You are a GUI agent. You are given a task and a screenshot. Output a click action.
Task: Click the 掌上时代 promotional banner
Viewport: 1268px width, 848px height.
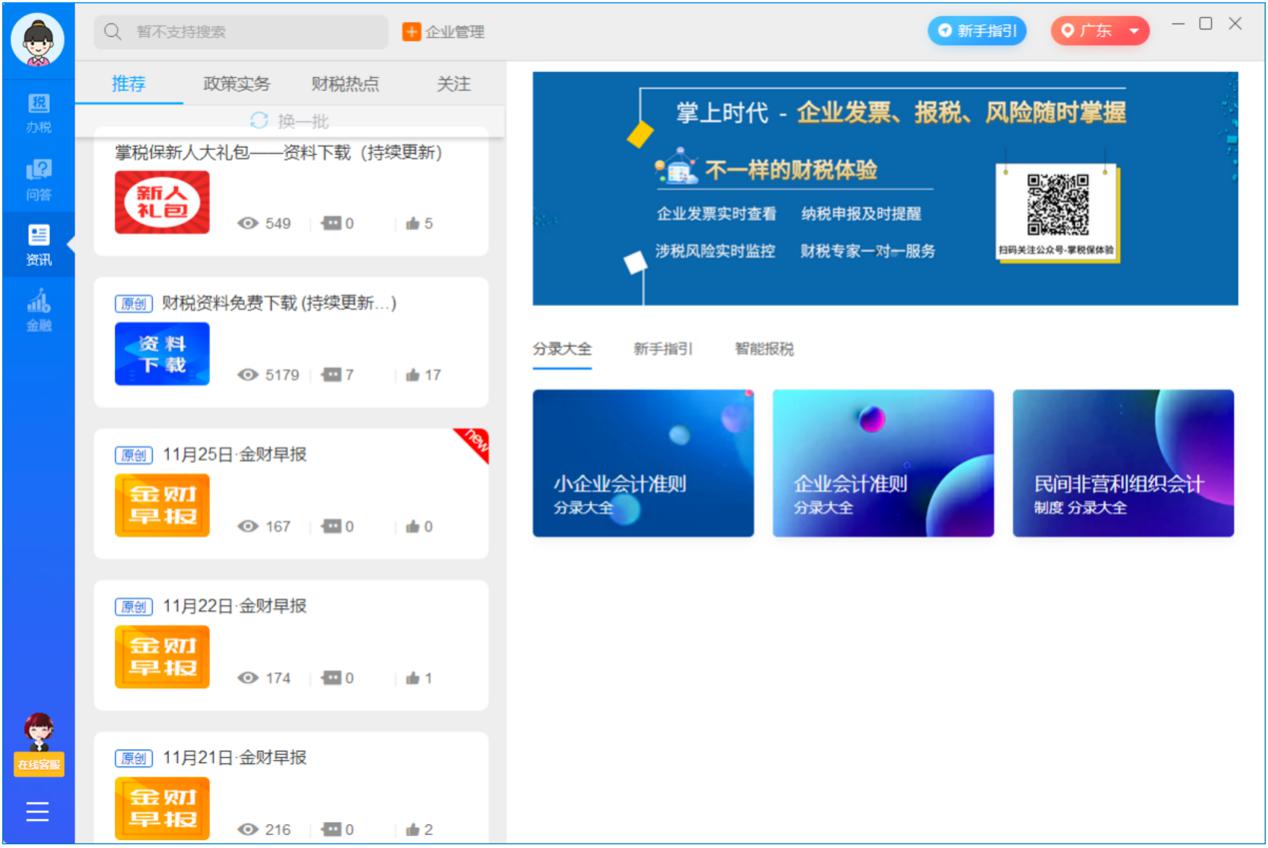pos(885,188)
